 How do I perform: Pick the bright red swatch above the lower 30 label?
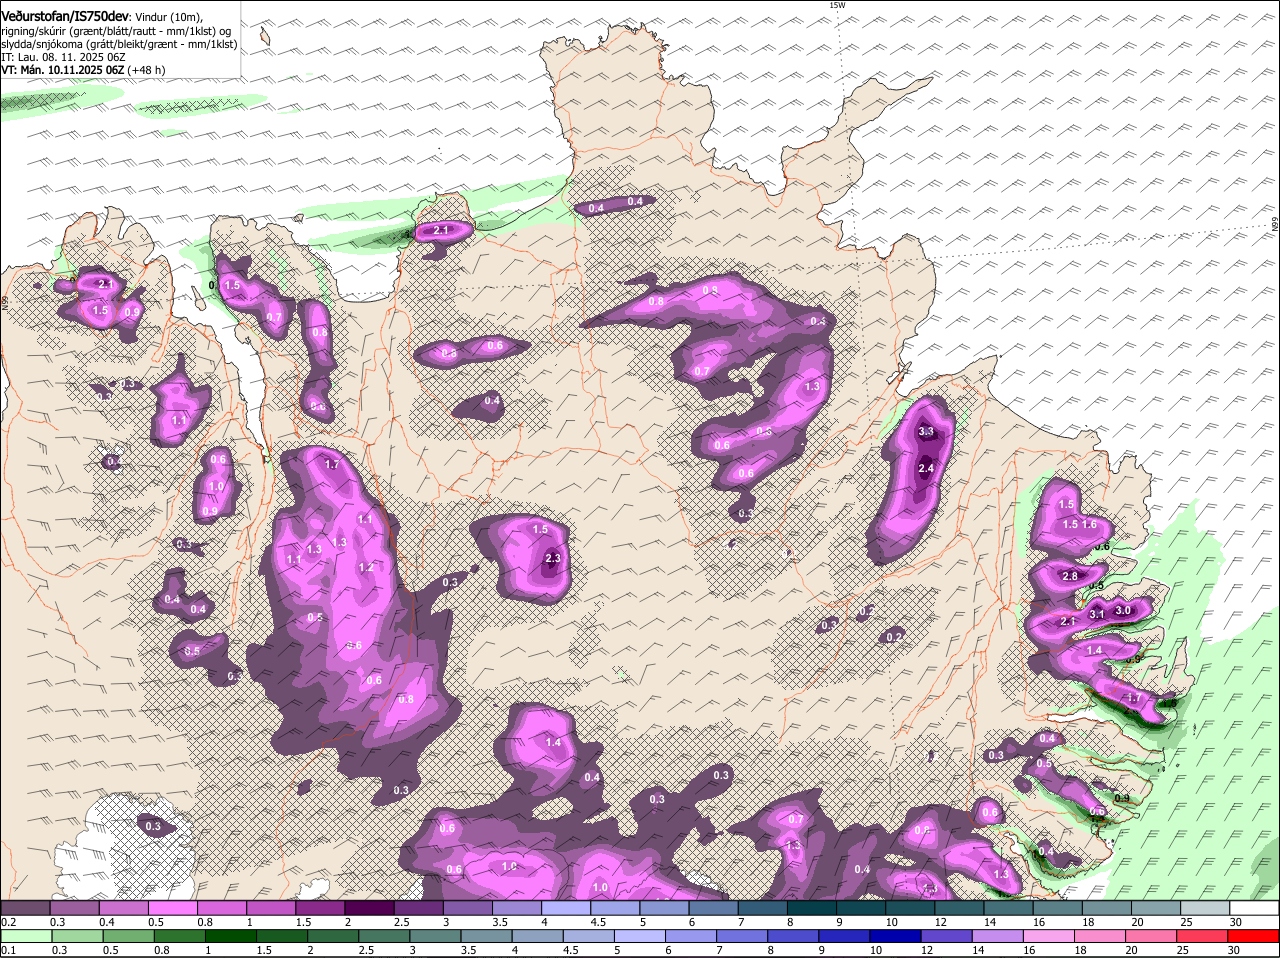coord(1252,937)
